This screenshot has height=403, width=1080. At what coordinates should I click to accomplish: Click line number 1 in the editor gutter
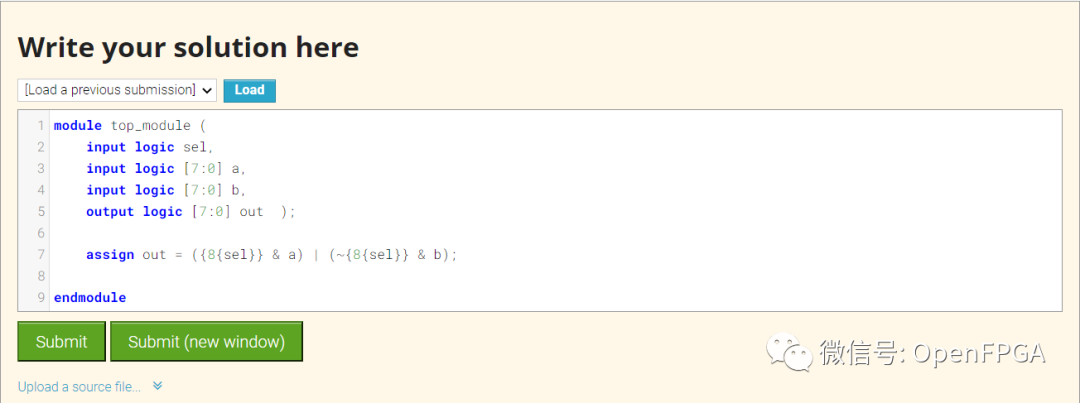pos(41,126)
